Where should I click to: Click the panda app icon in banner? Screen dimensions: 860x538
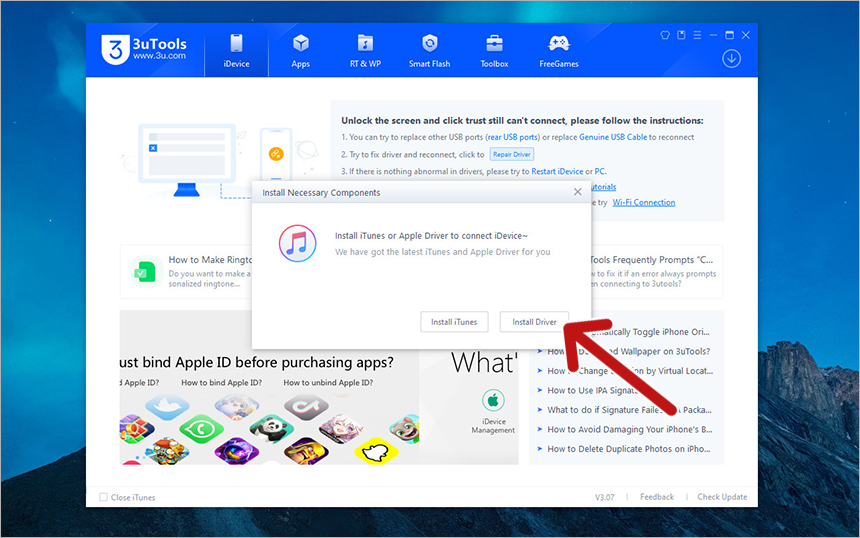click(x=271, y=429)
